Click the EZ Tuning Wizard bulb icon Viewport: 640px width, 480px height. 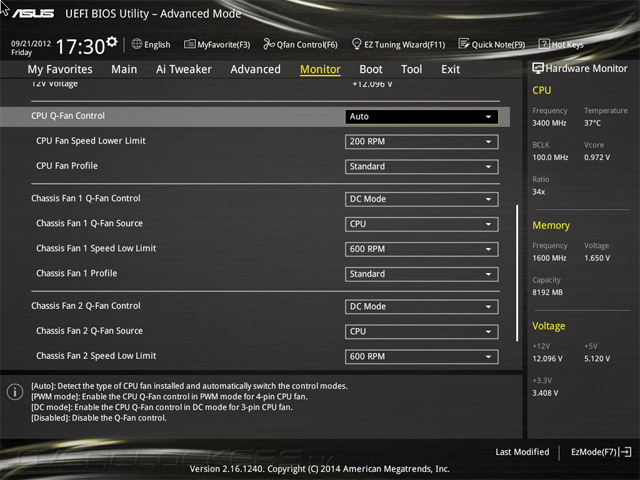coord(356,44)
